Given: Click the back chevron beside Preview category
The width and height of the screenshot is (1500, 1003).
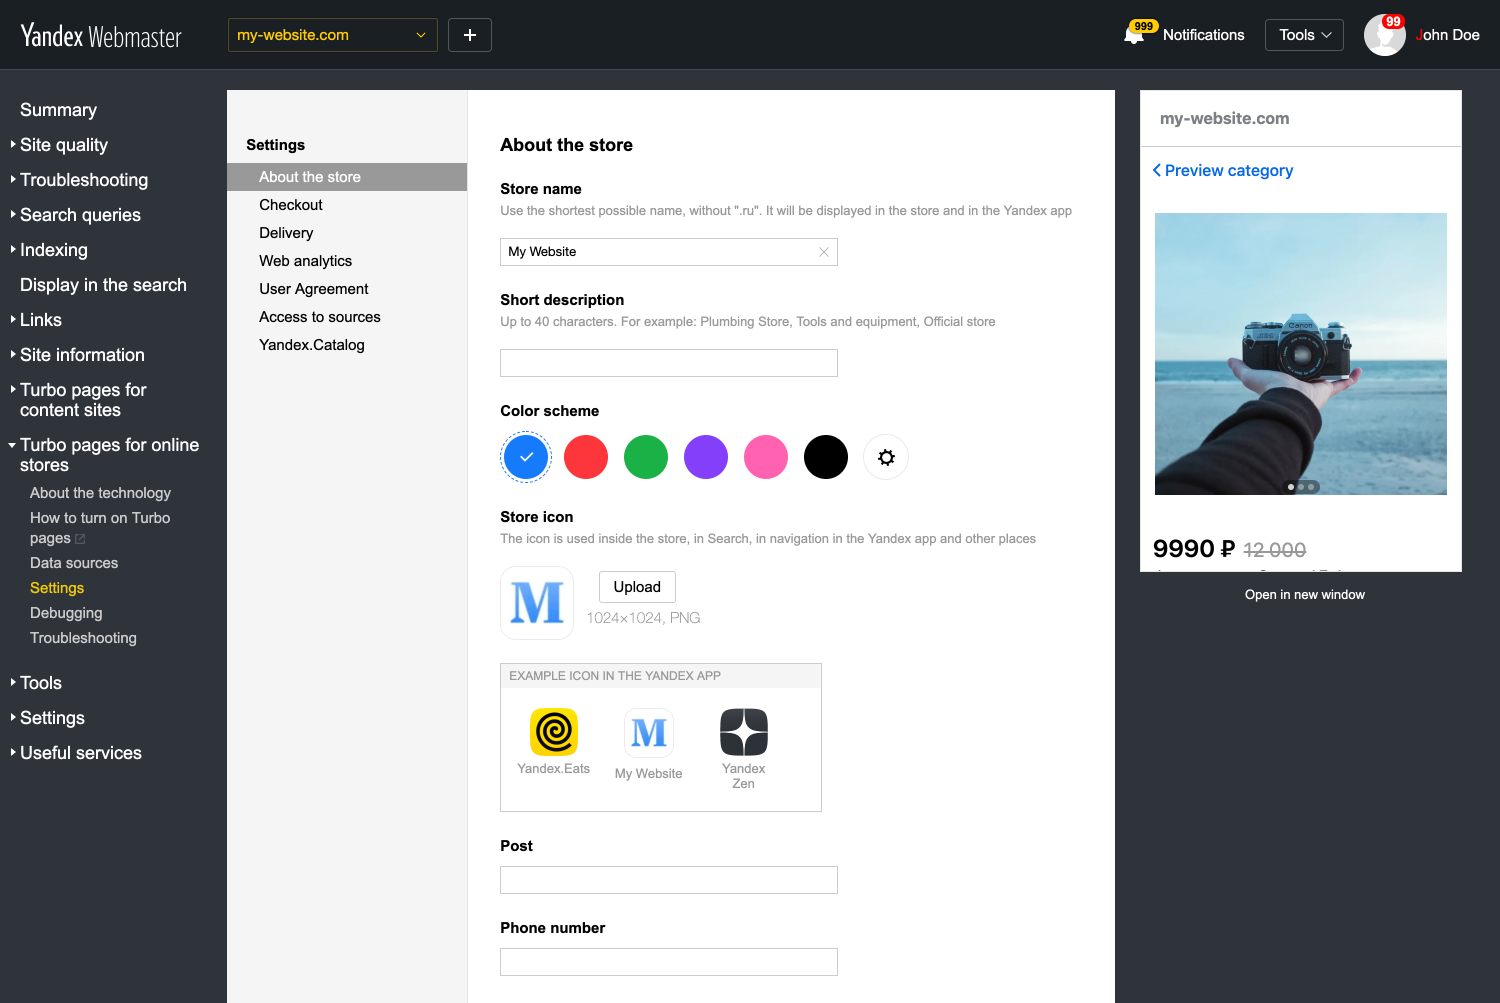Looking at the screenshot, I should (1157, 170).
